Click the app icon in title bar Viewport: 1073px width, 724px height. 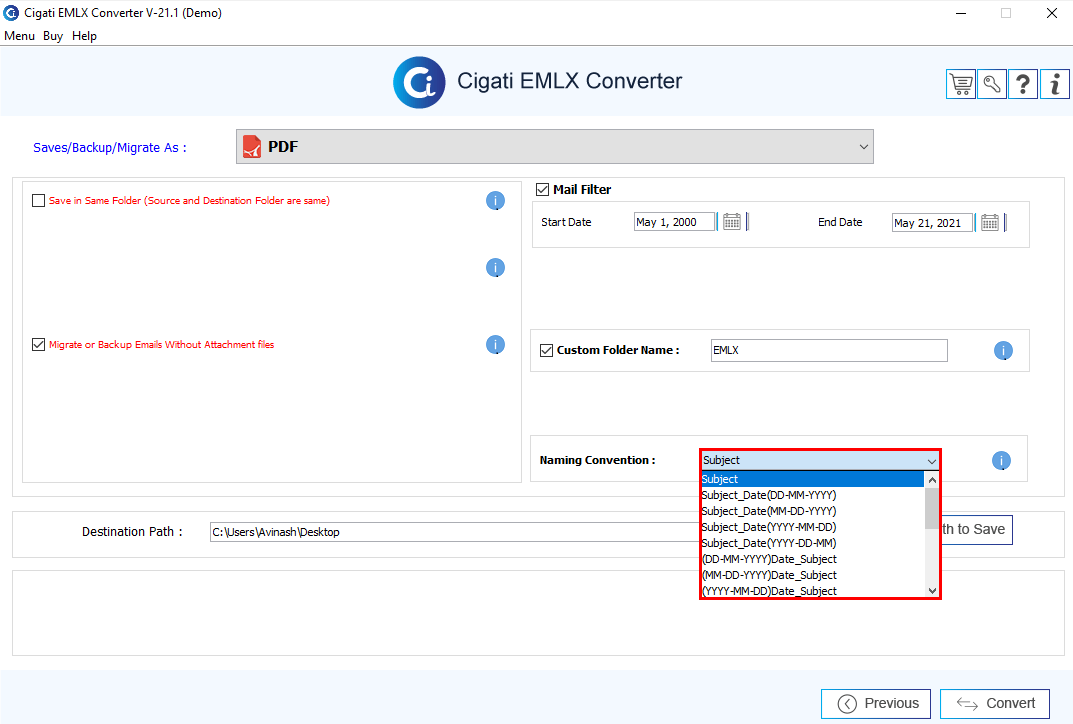click(x=11, y=13)
